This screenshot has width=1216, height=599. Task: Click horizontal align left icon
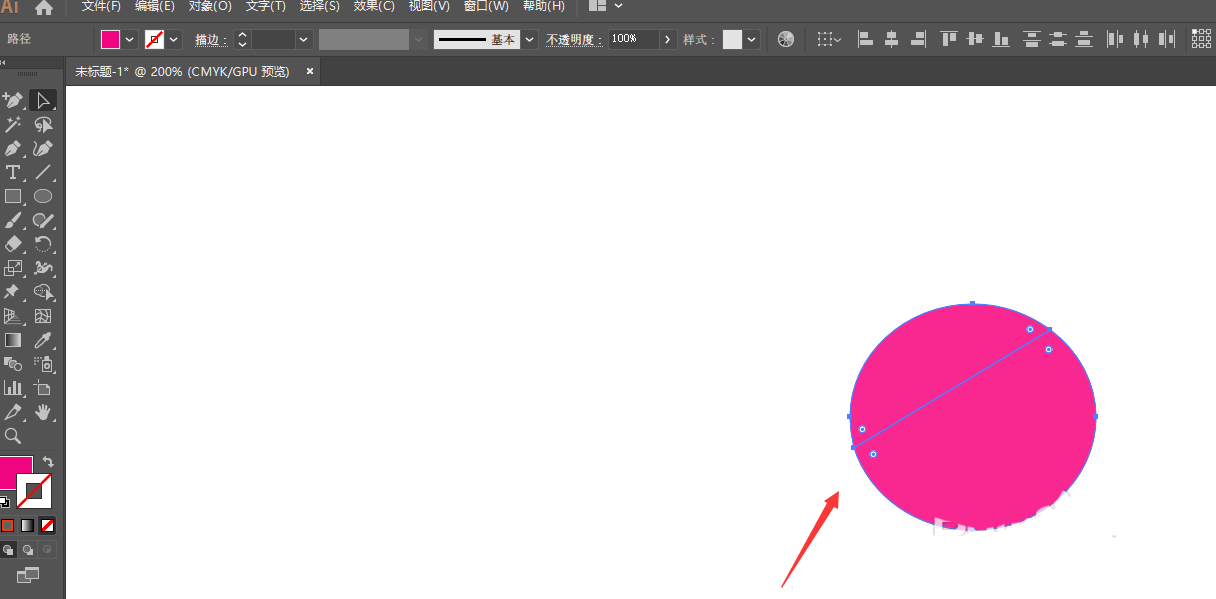click(866, 39)
